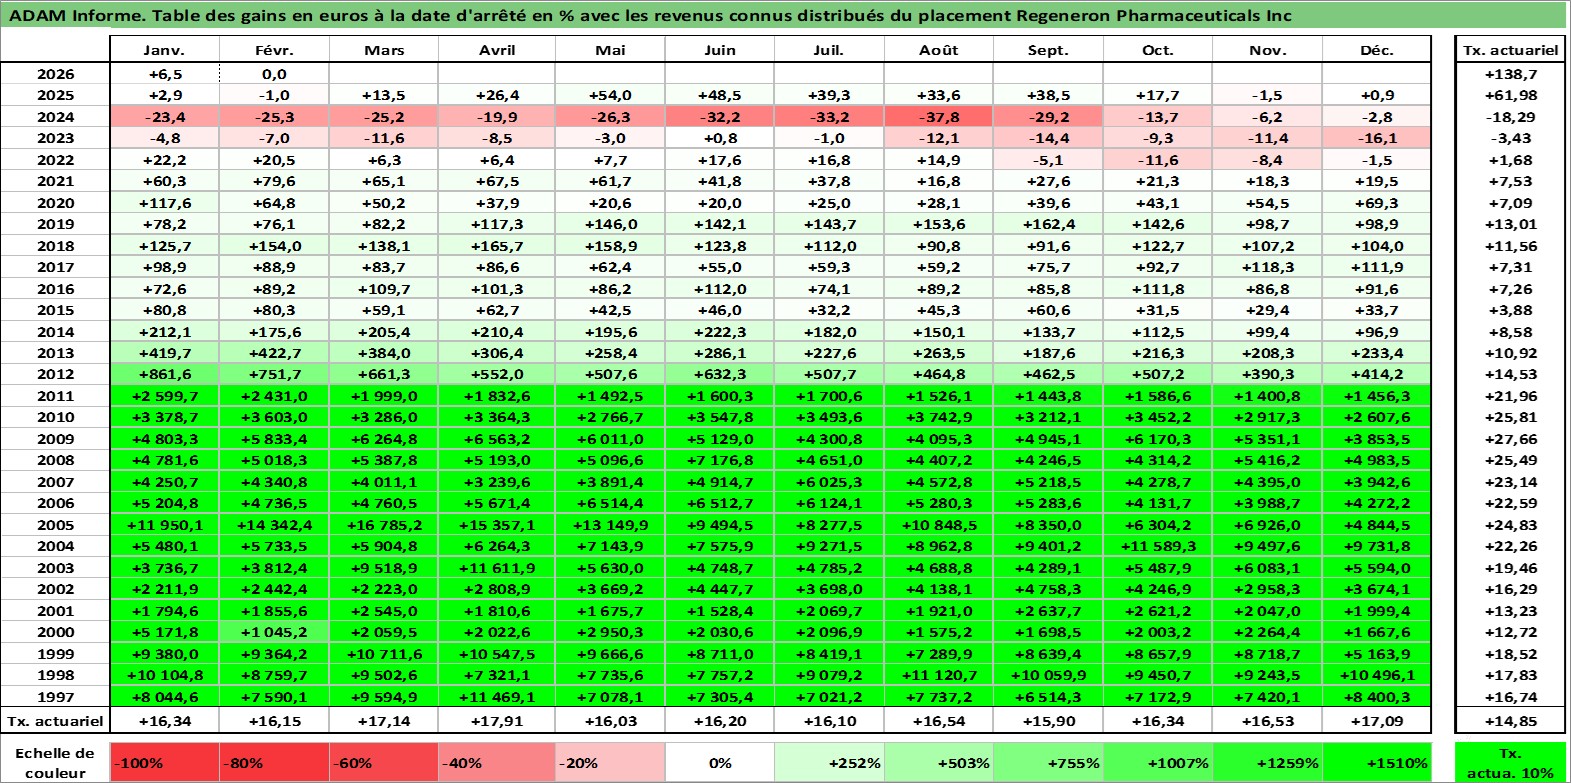
Task: Select the '+11 120,7' cell in row 1998
Action: coord(938,675)
